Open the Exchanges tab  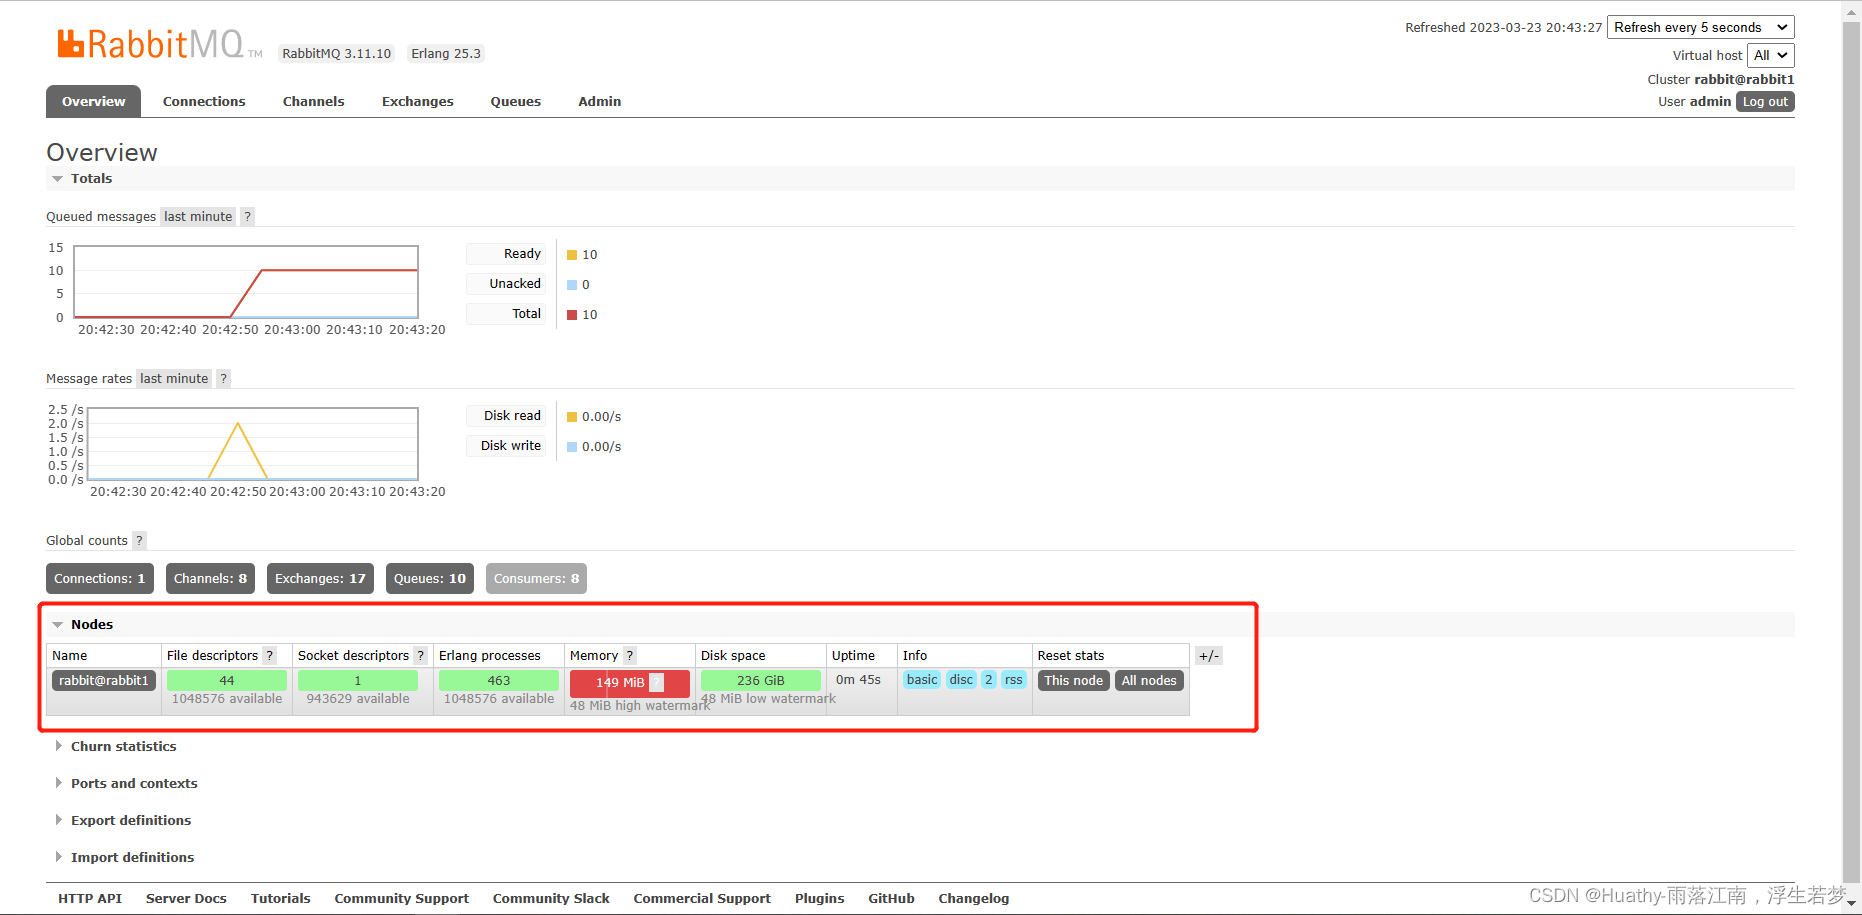pos(418,102)
